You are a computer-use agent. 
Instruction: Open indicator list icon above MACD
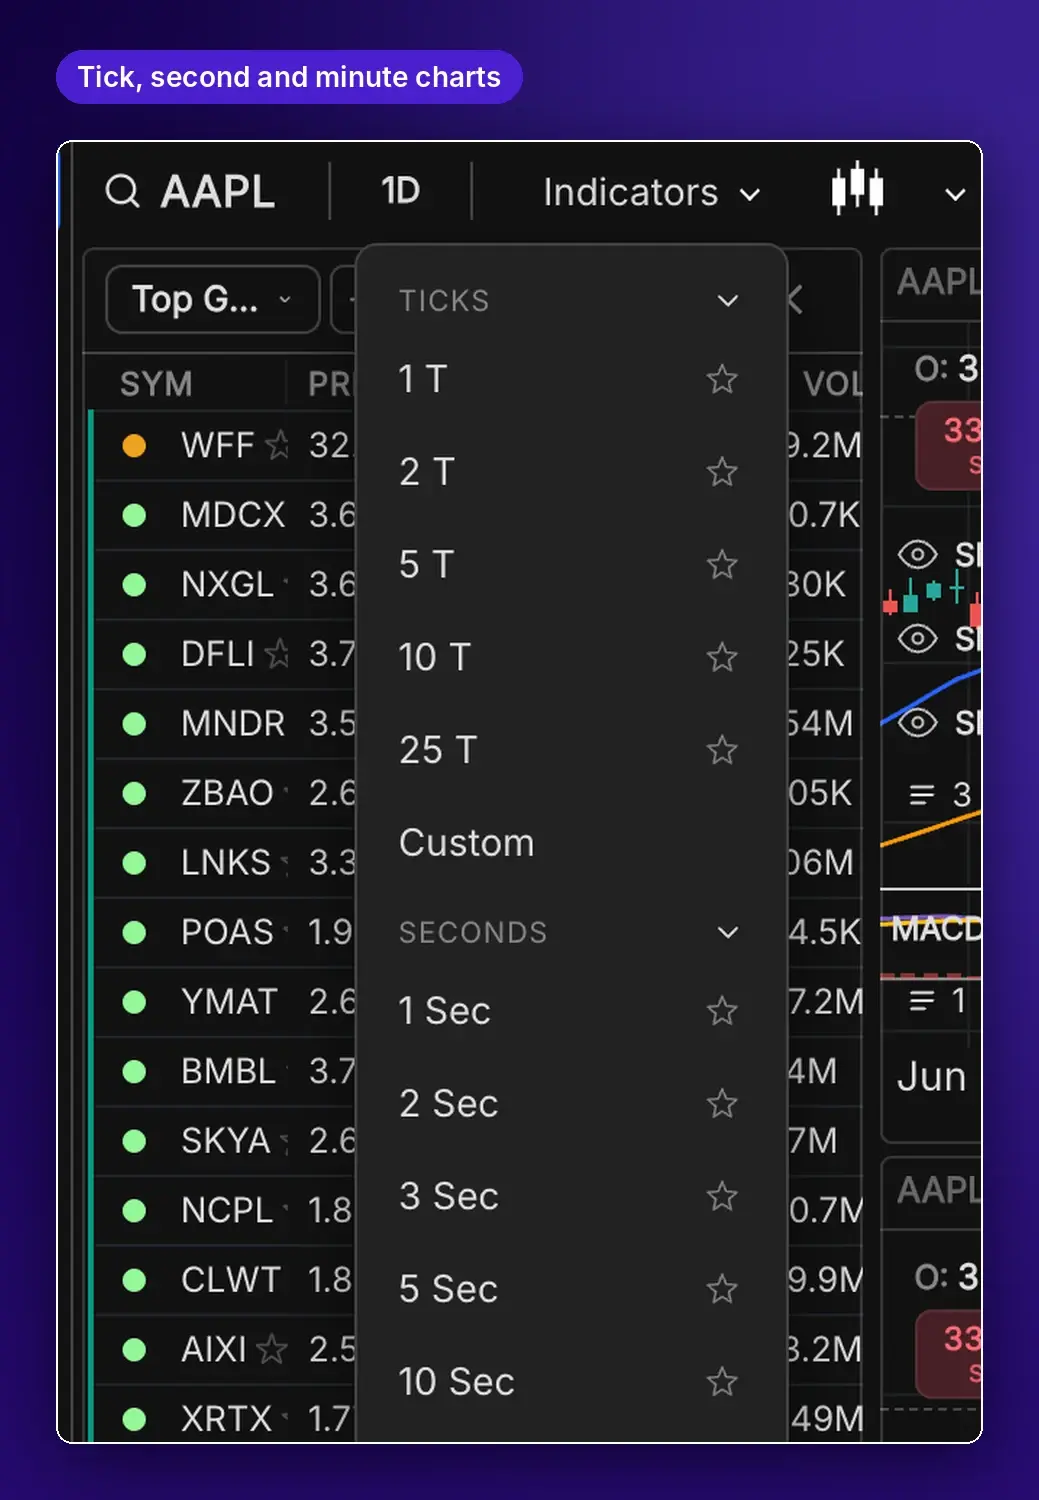922,795
